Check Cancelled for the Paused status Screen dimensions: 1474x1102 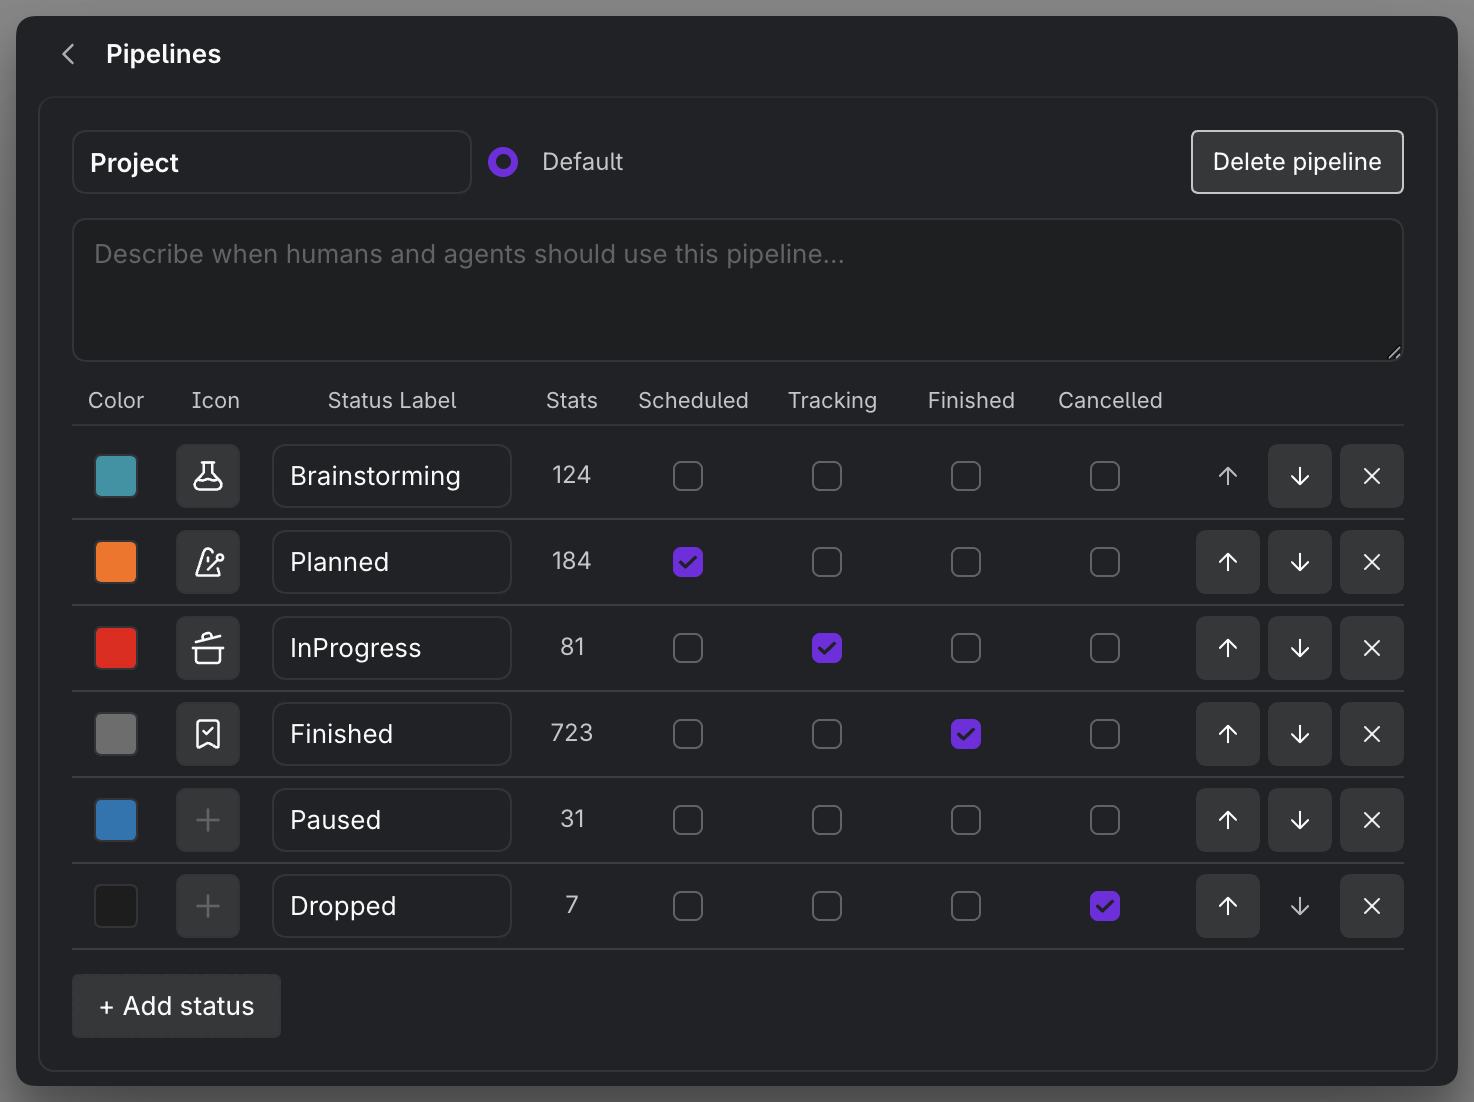[x=1105, y=820]
